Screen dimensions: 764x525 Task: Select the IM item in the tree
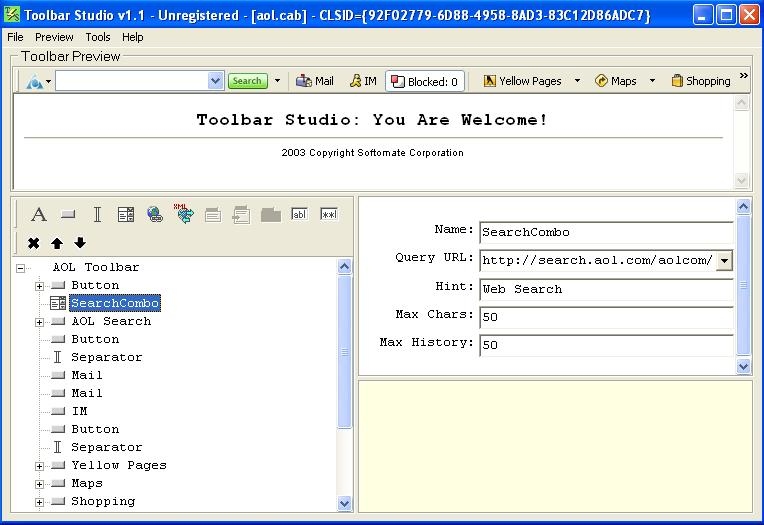point(79,411)
